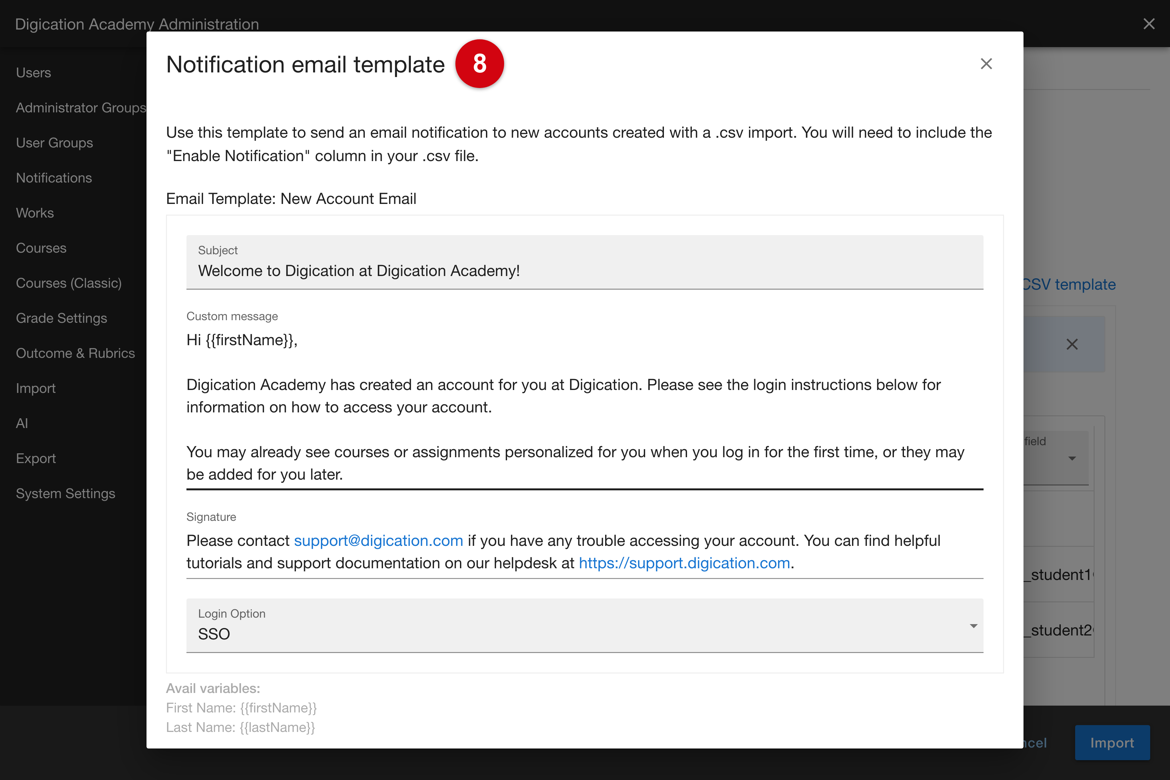Go to Administrator Groups section

(x=81, y=107)
